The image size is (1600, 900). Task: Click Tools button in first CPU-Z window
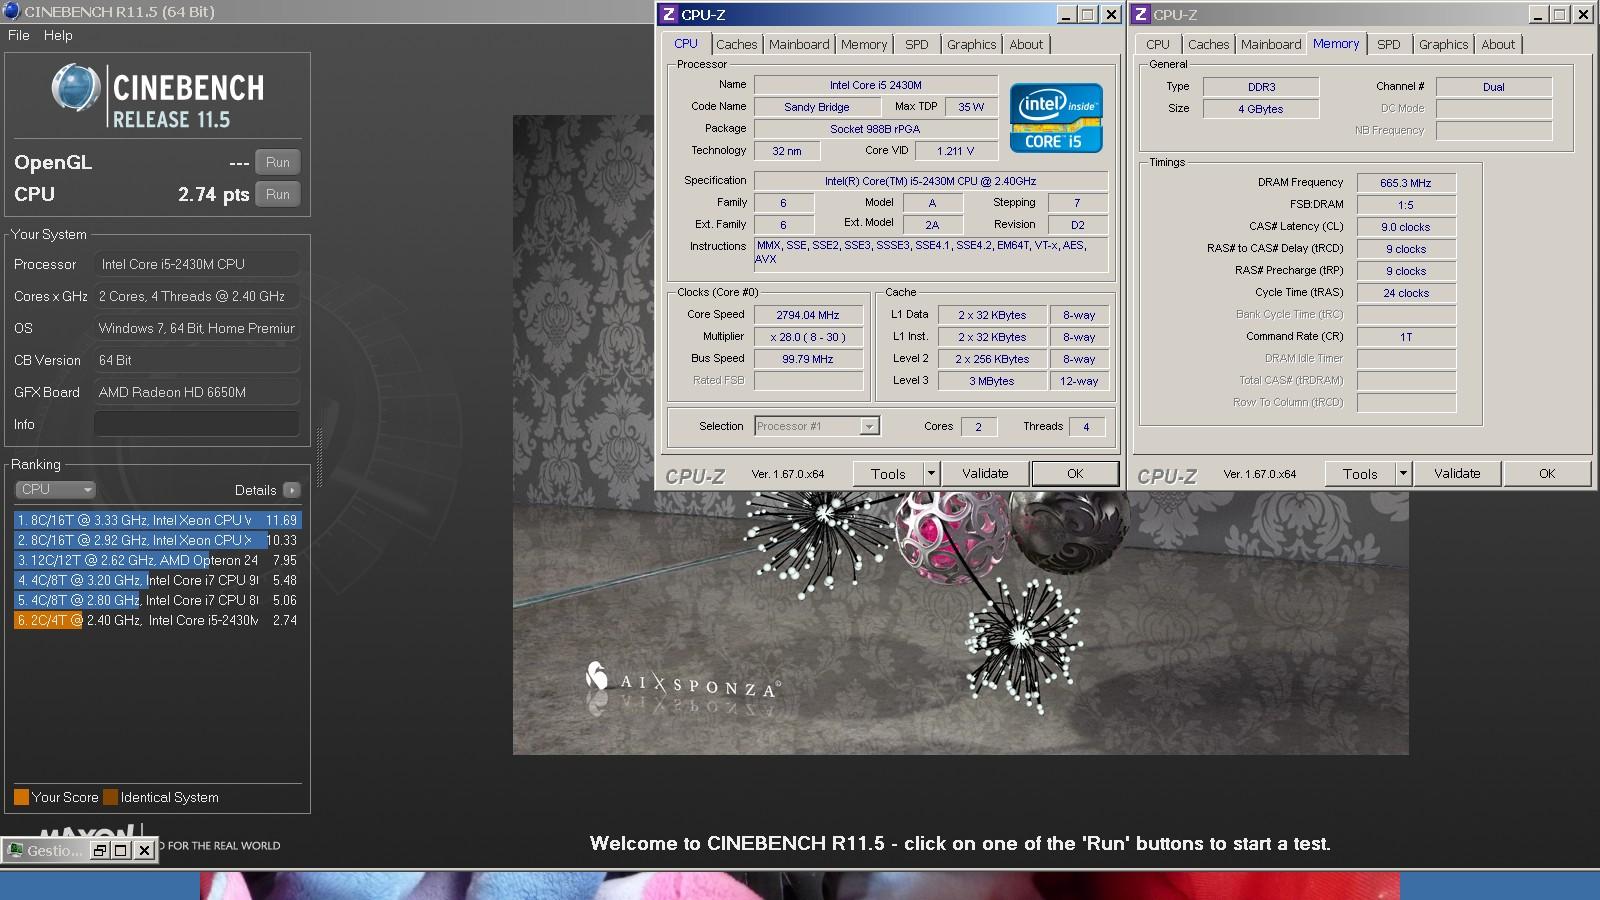888,474
